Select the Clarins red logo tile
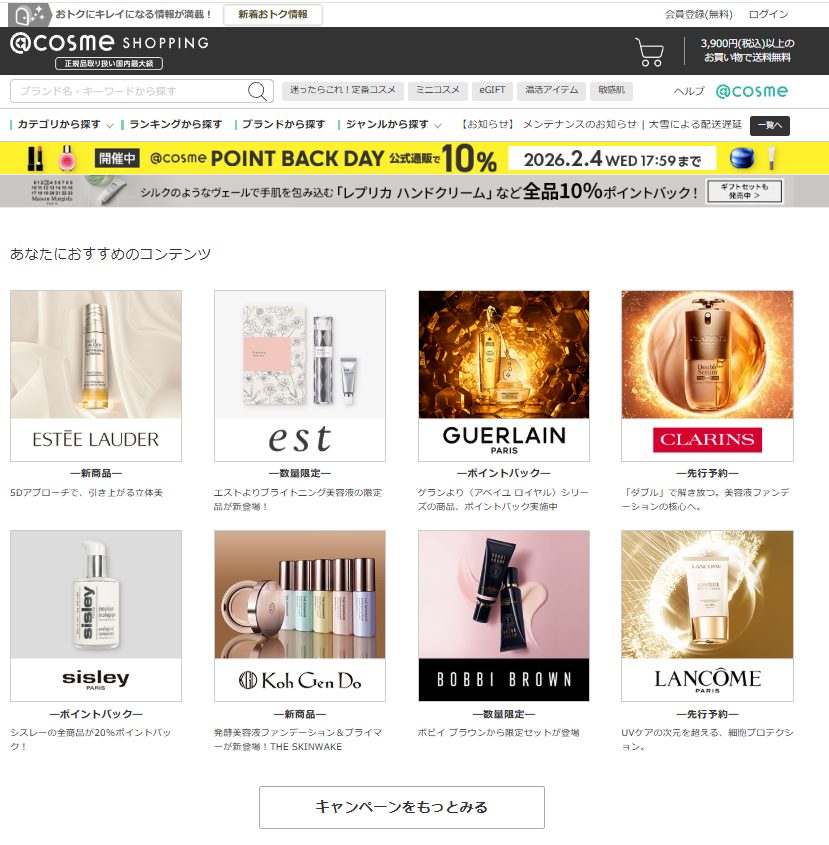The width and height of the screenshot is (829, 845). [707, 440]
